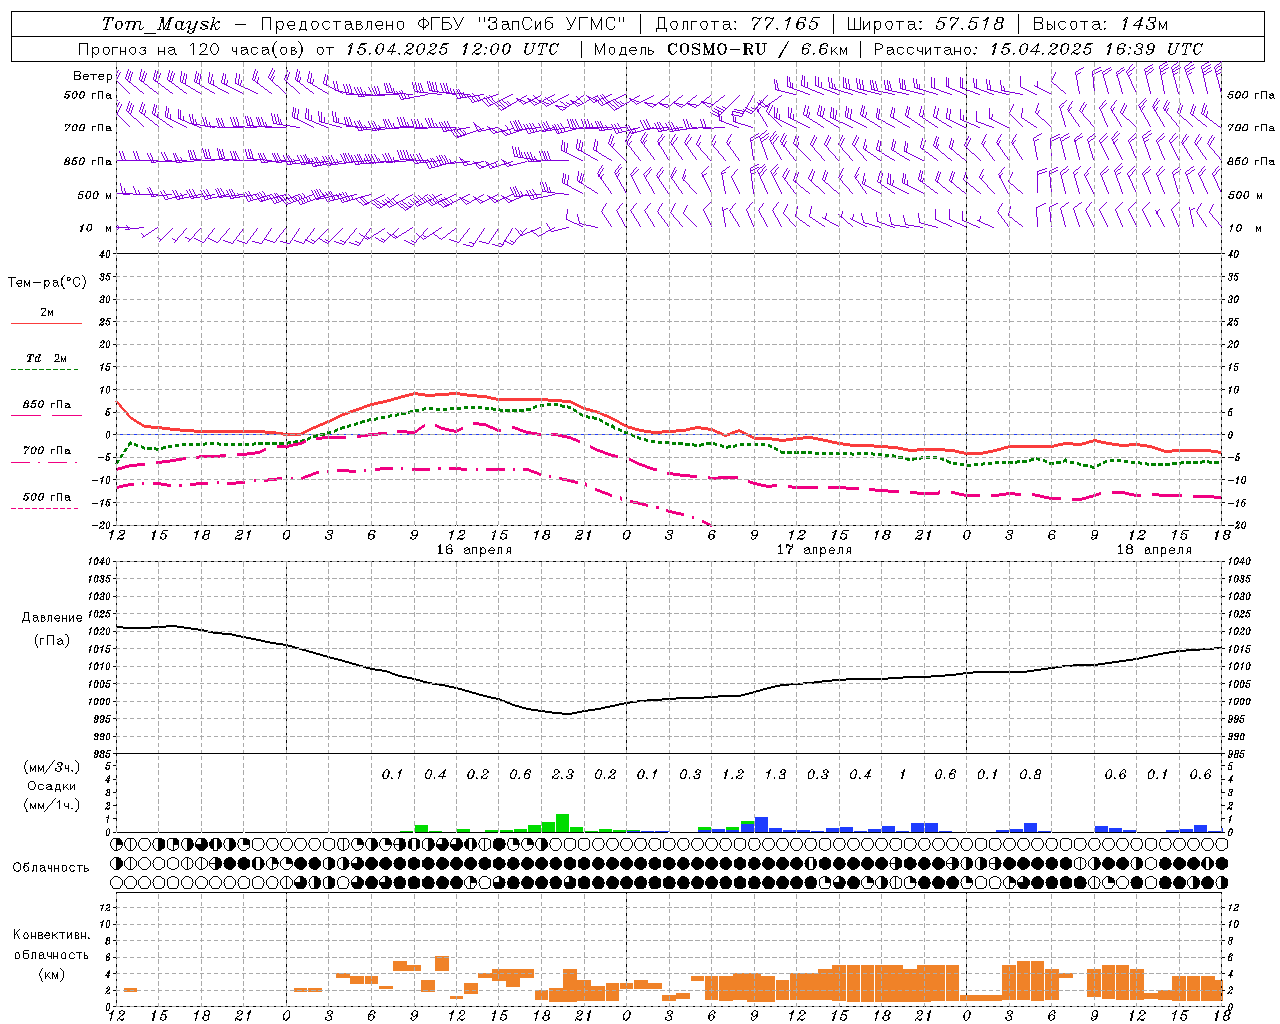The image size is (1280, 1024).
Task: Click the 17 апреля date label
Action: pos(814,550)
